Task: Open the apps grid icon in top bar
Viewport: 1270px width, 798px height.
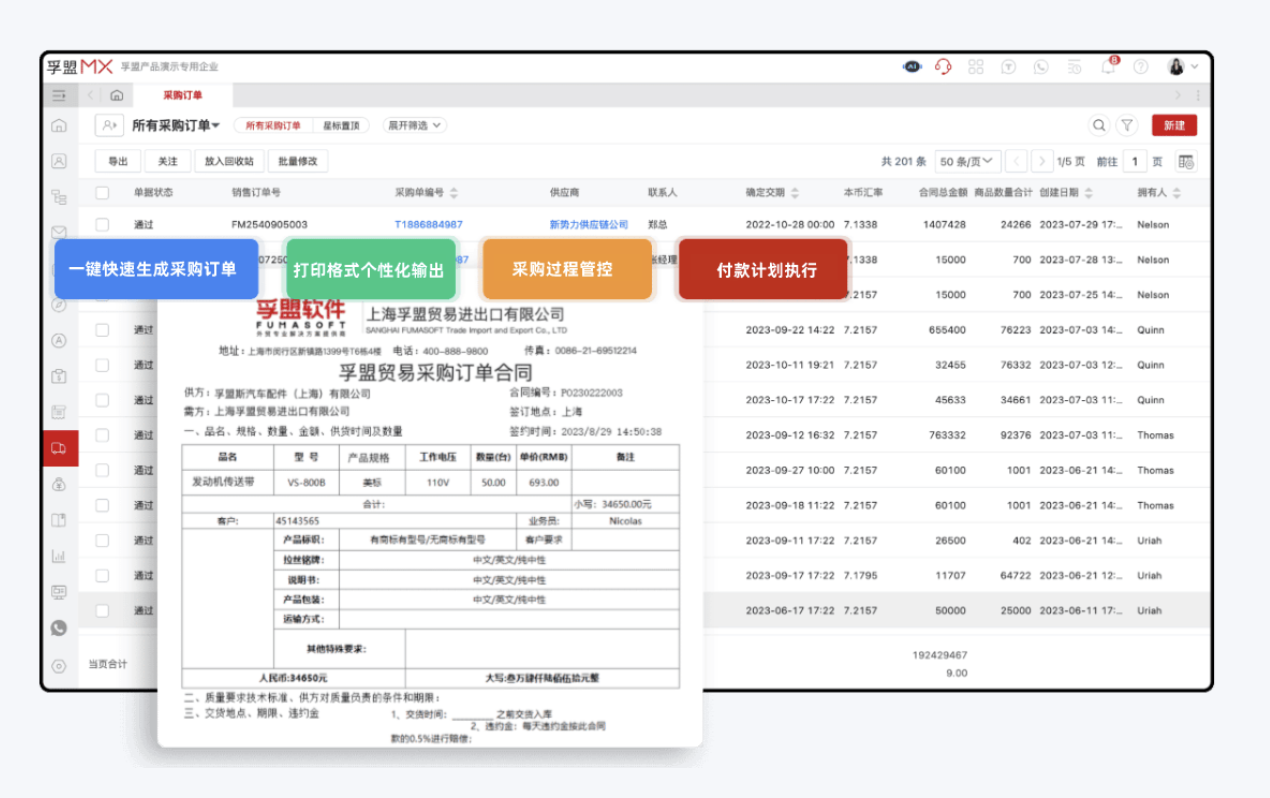Action: click(976, 66)
